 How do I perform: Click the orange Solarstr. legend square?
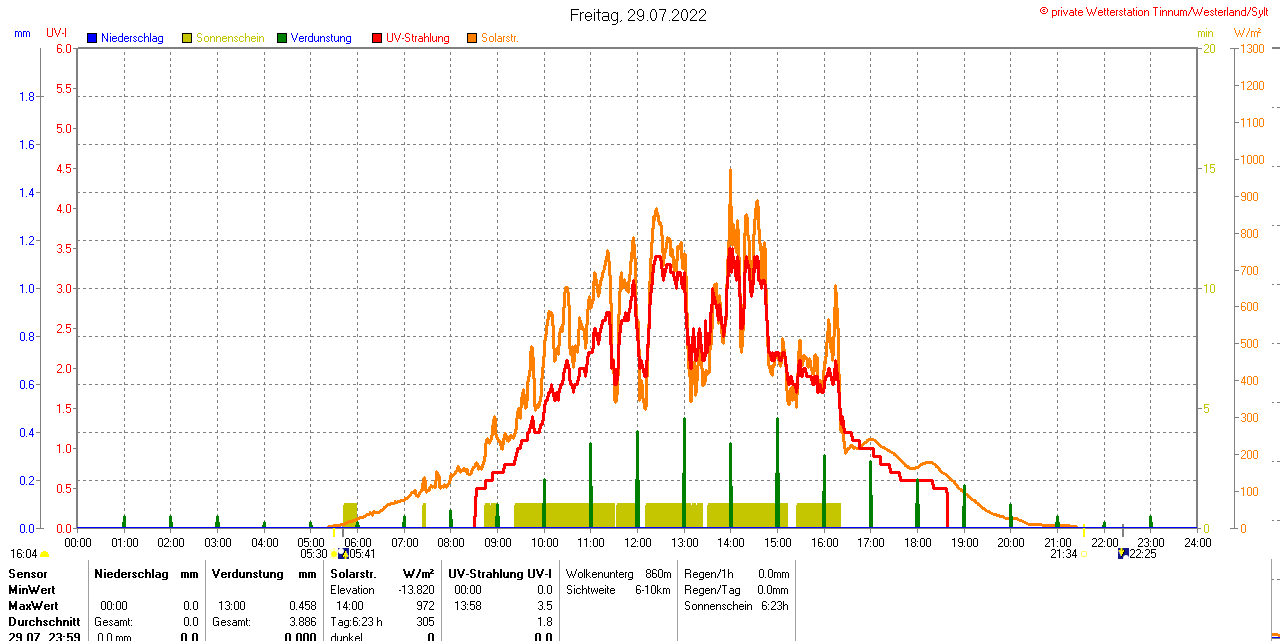(472, 38)
